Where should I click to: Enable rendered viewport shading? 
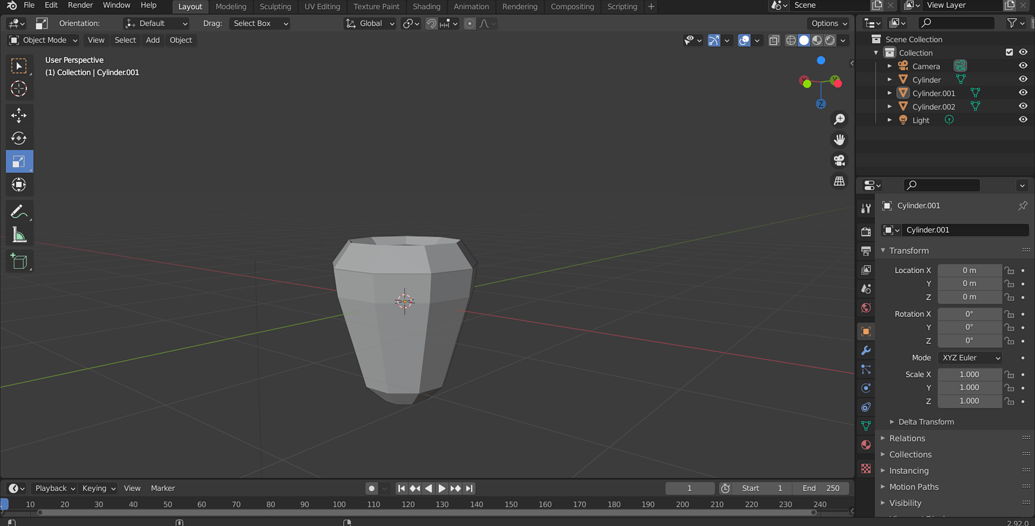point(830,40)
